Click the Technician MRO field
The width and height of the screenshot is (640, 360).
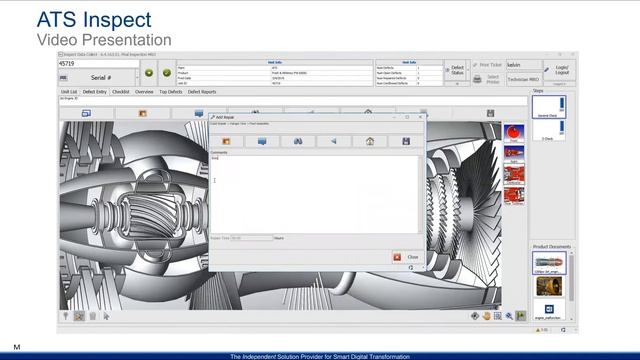coord(524,79)
